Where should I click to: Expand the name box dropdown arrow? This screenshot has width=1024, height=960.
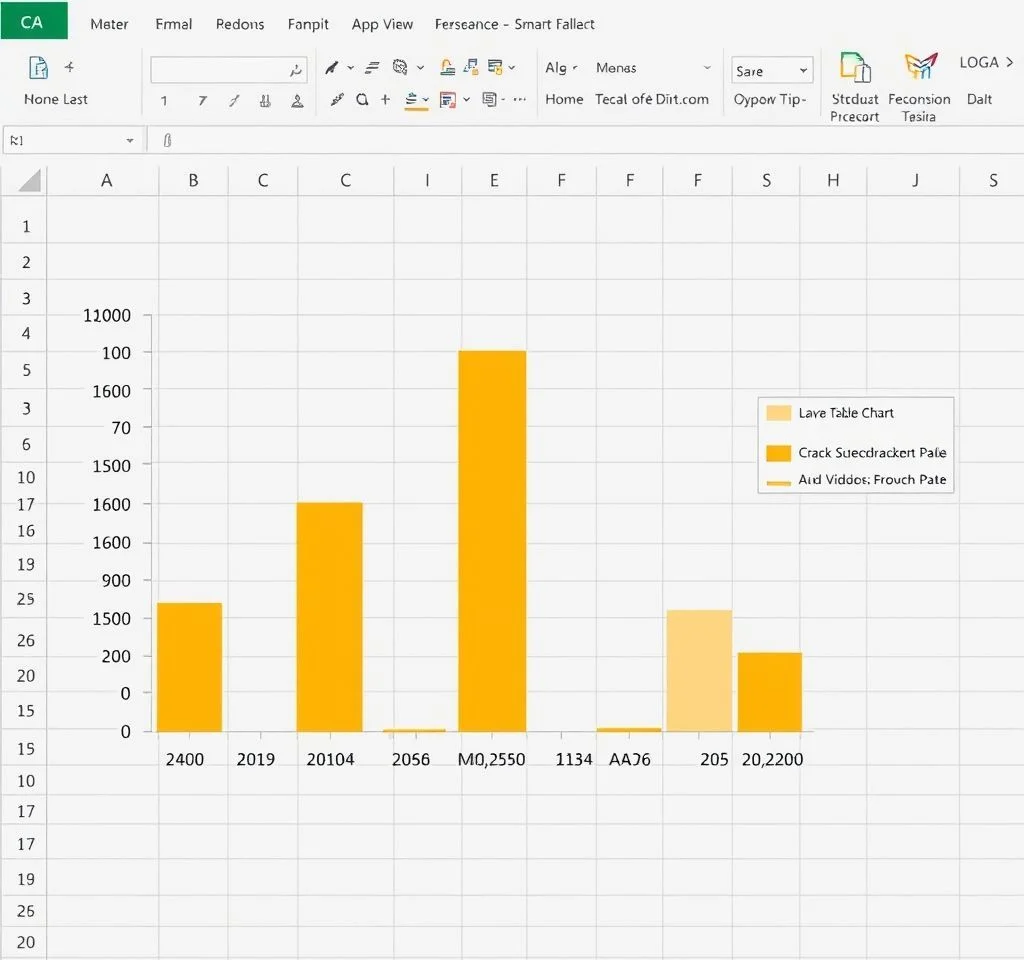click(130, 141)
